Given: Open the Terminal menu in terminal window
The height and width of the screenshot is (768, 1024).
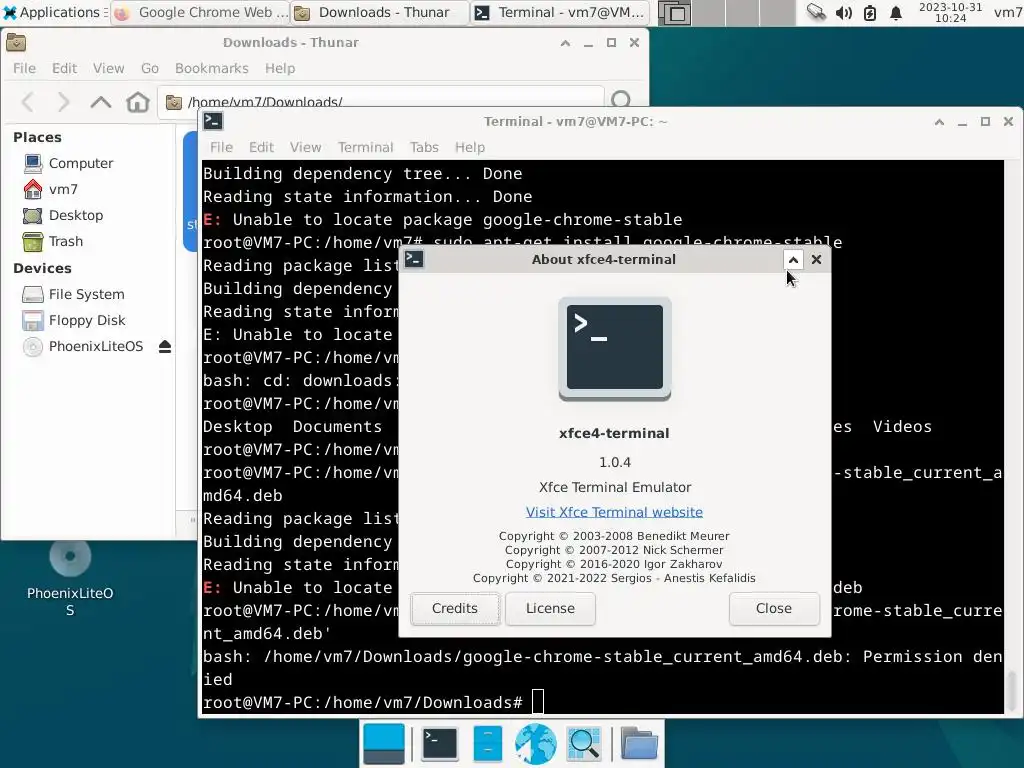Looking at the screenshot, I should click(x=366, y=147).
